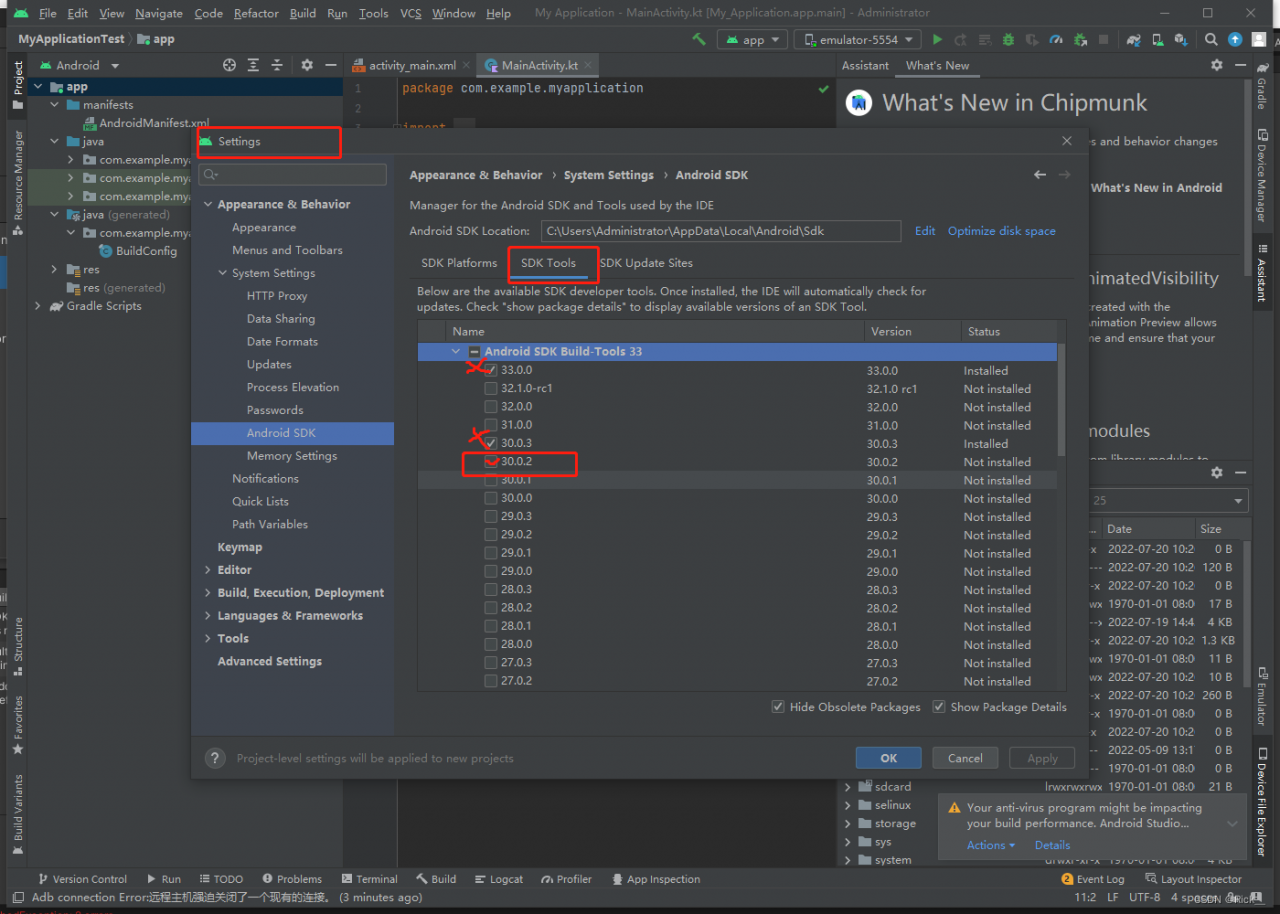1280x914 pixels.
Task: Switch to SDK Update Sites tab
Action: 646,263
